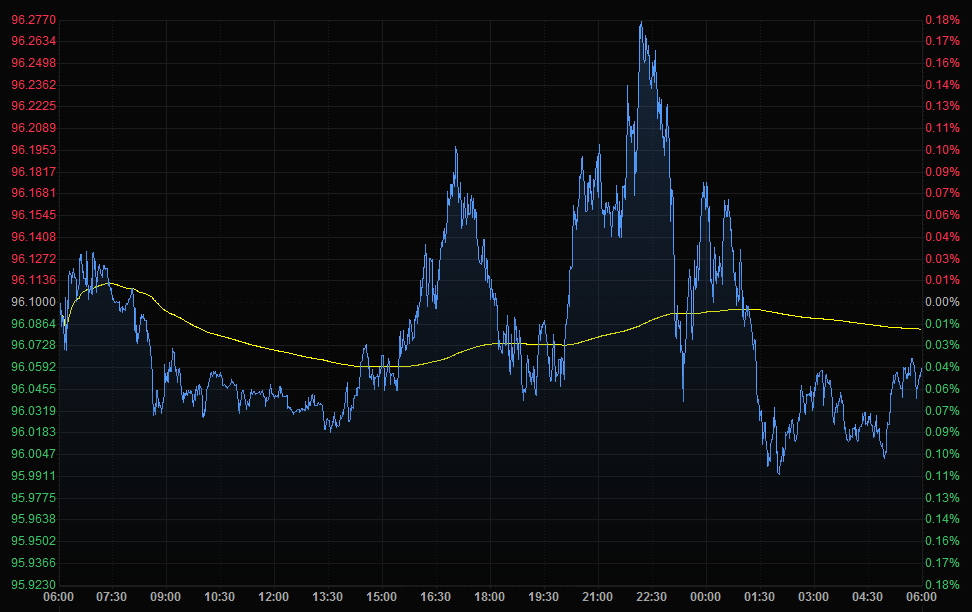Screen dimensions: 972x612
Task: Click the green 0.10% percent label
Action: (941, 454)
